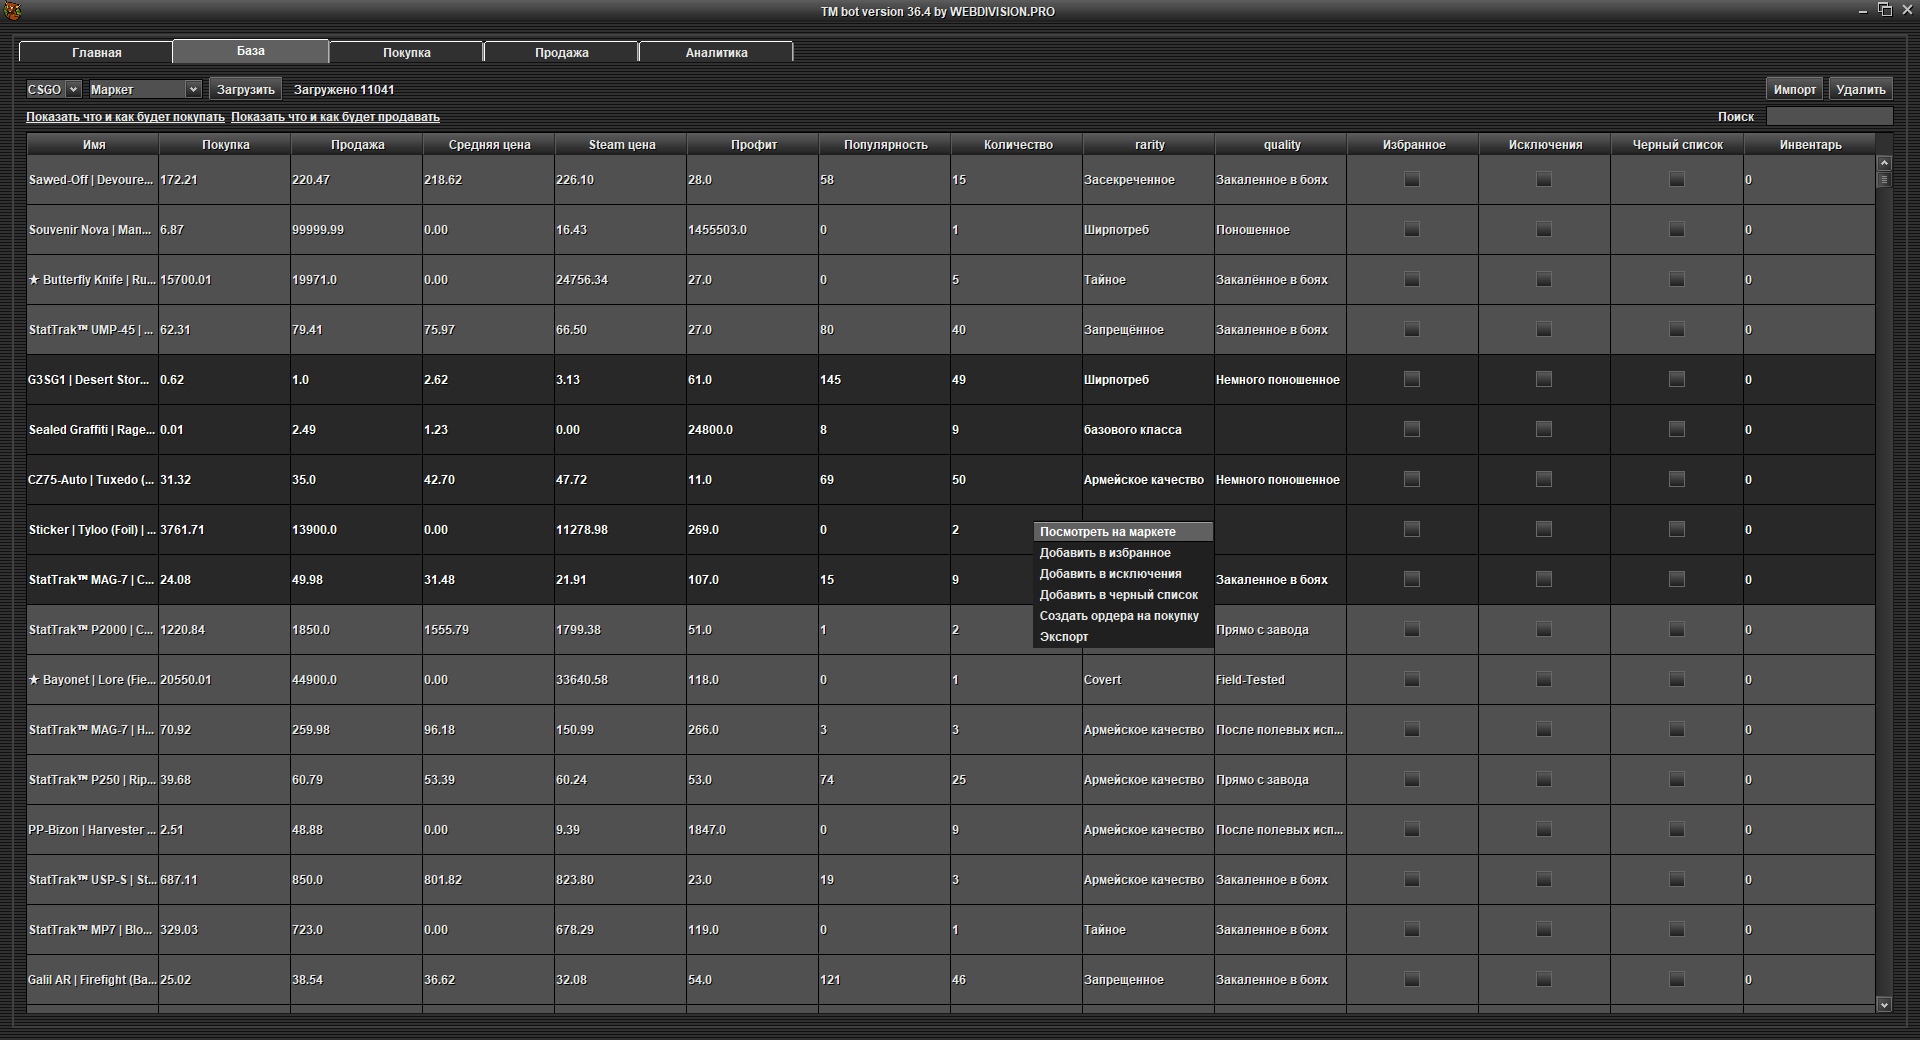Enable Исключения checkbox for G3SG1 Desert Storm row
The width and height of the screenshot is (1920, 1040).
click(1544, 379)
